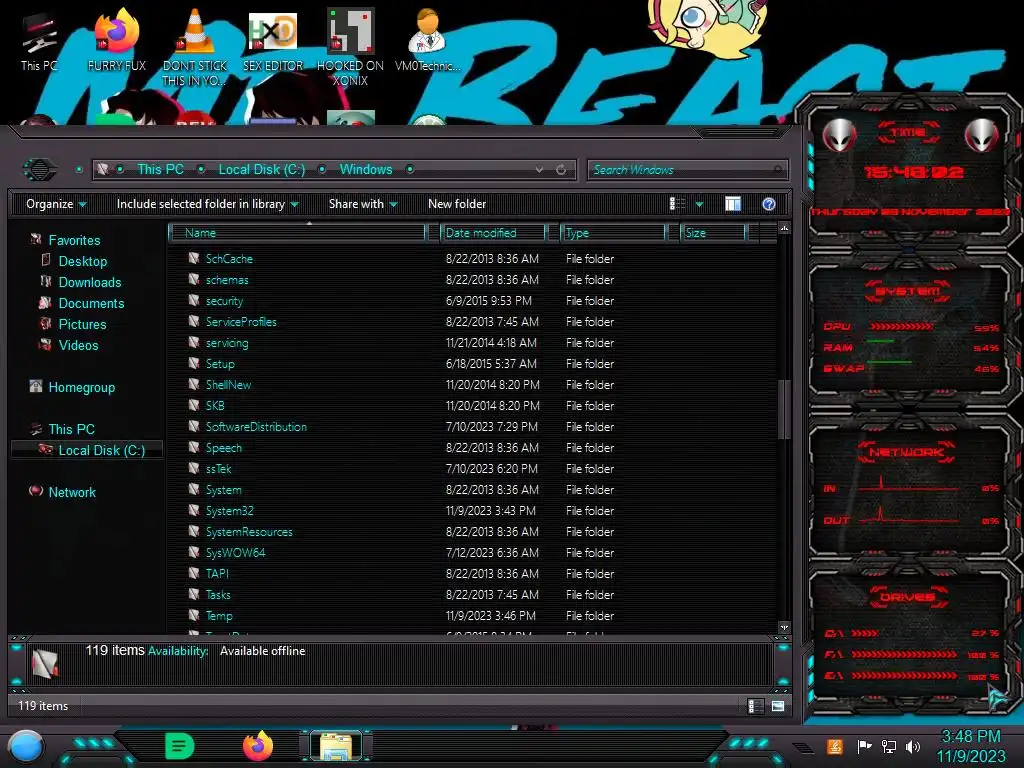
Task: Sort by the Name column header
Action: [297, 232]
